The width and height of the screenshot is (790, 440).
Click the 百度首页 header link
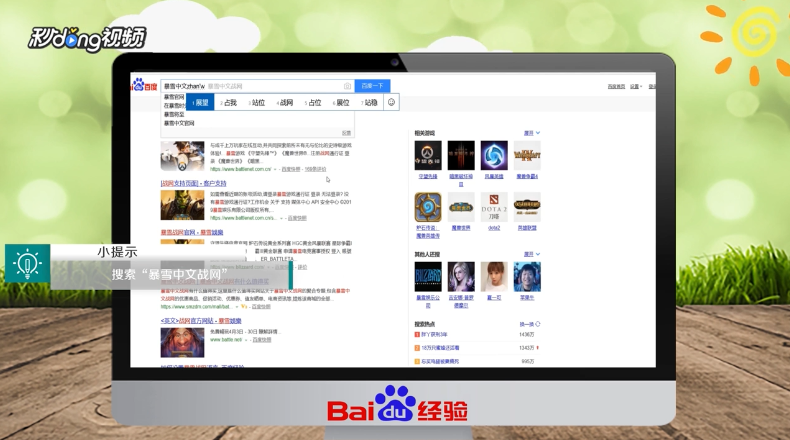(616, 87)
